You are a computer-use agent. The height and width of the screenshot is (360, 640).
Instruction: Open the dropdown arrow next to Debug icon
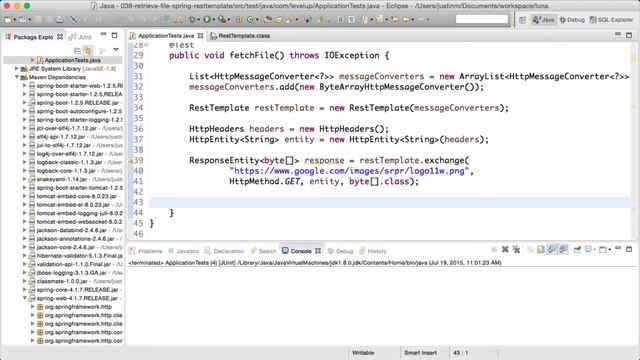point(198,20)
